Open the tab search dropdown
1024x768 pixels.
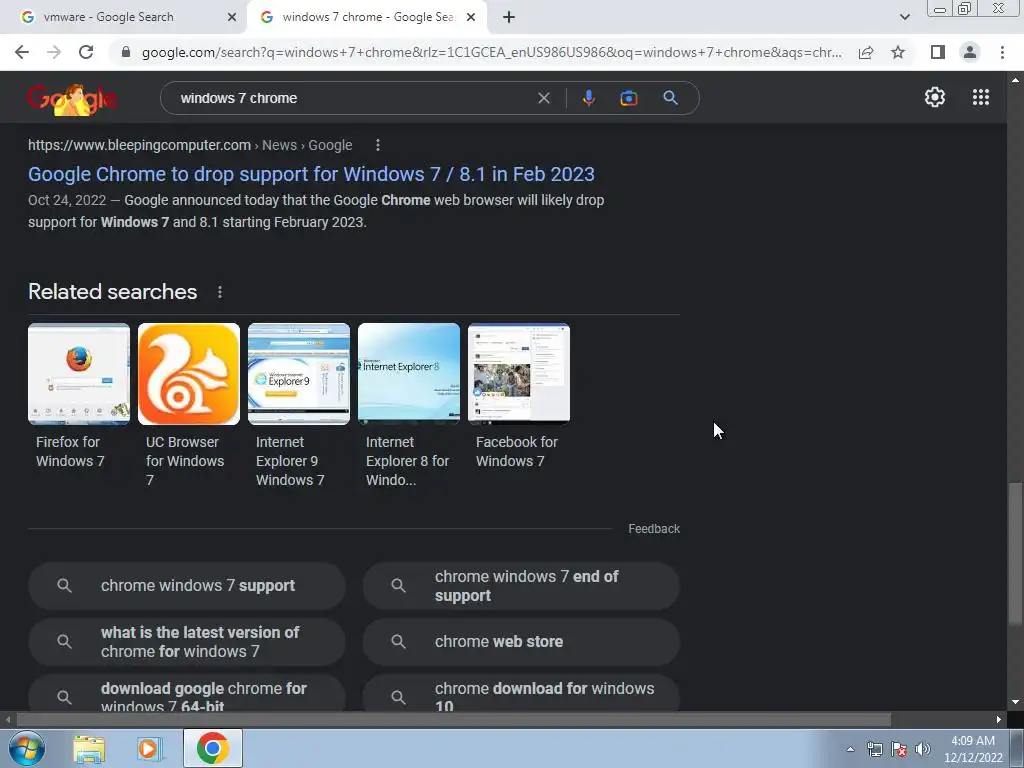904,17
